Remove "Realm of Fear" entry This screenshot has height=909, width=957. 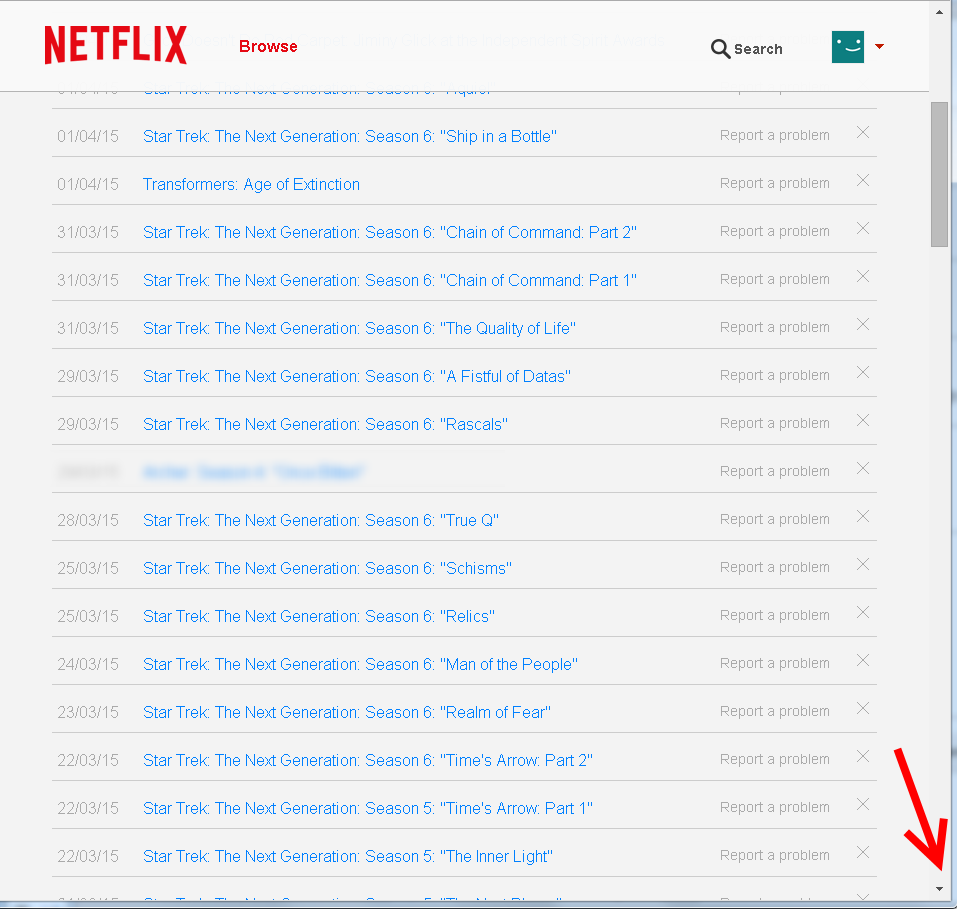pos(862,709)
